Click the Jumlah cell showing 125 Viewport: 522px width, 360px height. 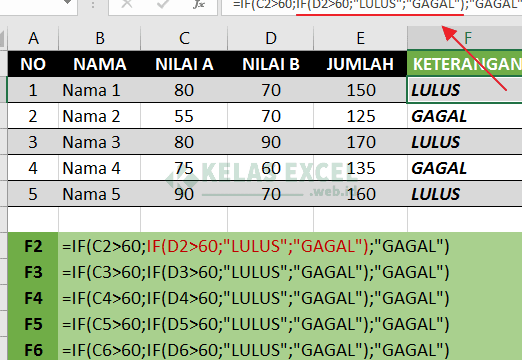pos(360,116)
